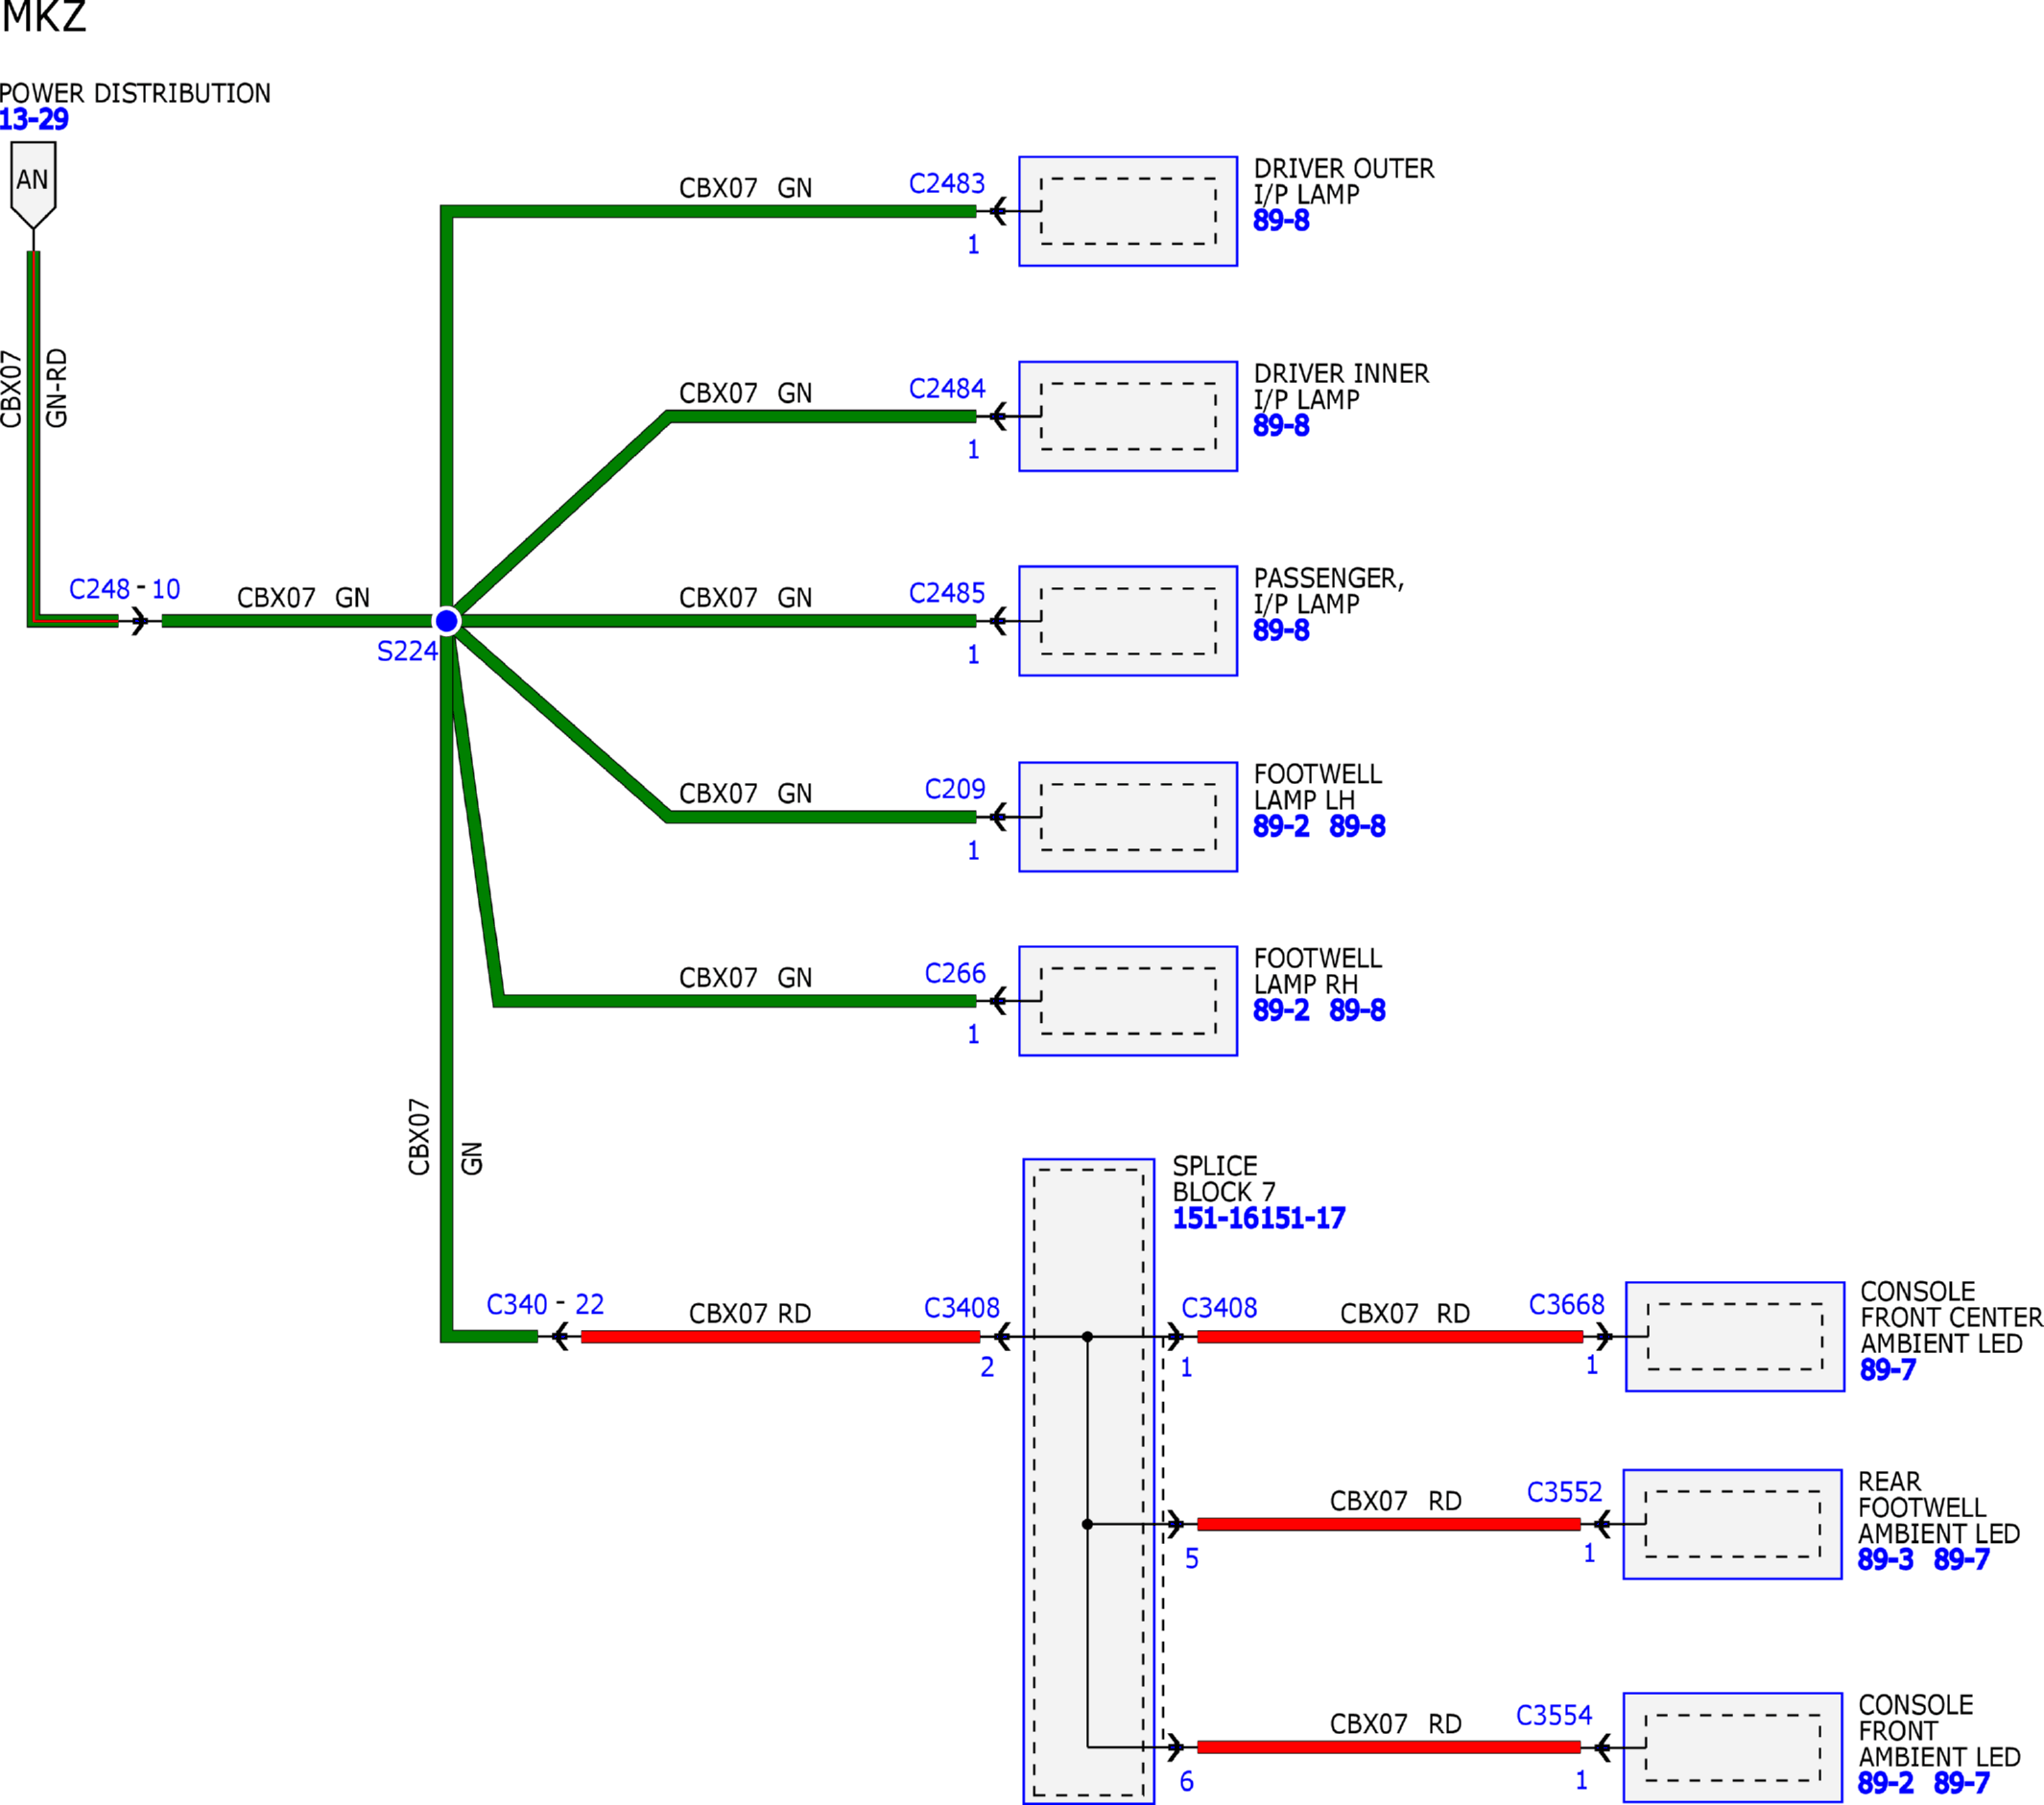
Task: Open 89-2 link for Console Front Ambient LED
Action: pos(1886,1783)
